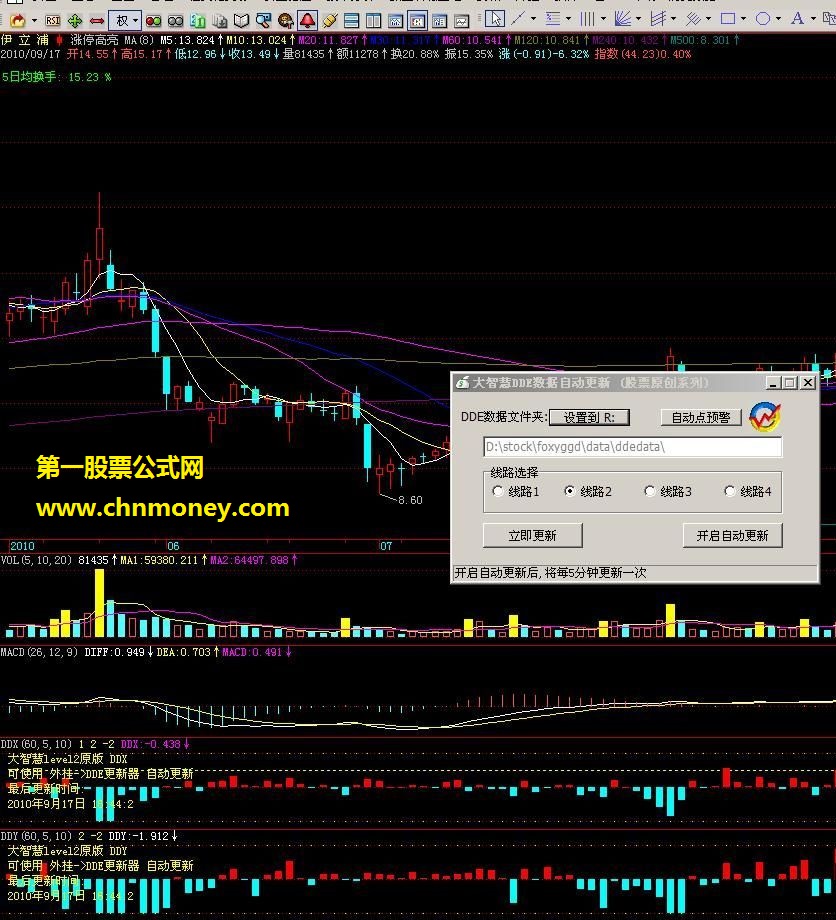The width and height of the screenshot is (836, 920).
Task: Click the MACD(26,12,9) indicator label
Action: tap(39, 652)
